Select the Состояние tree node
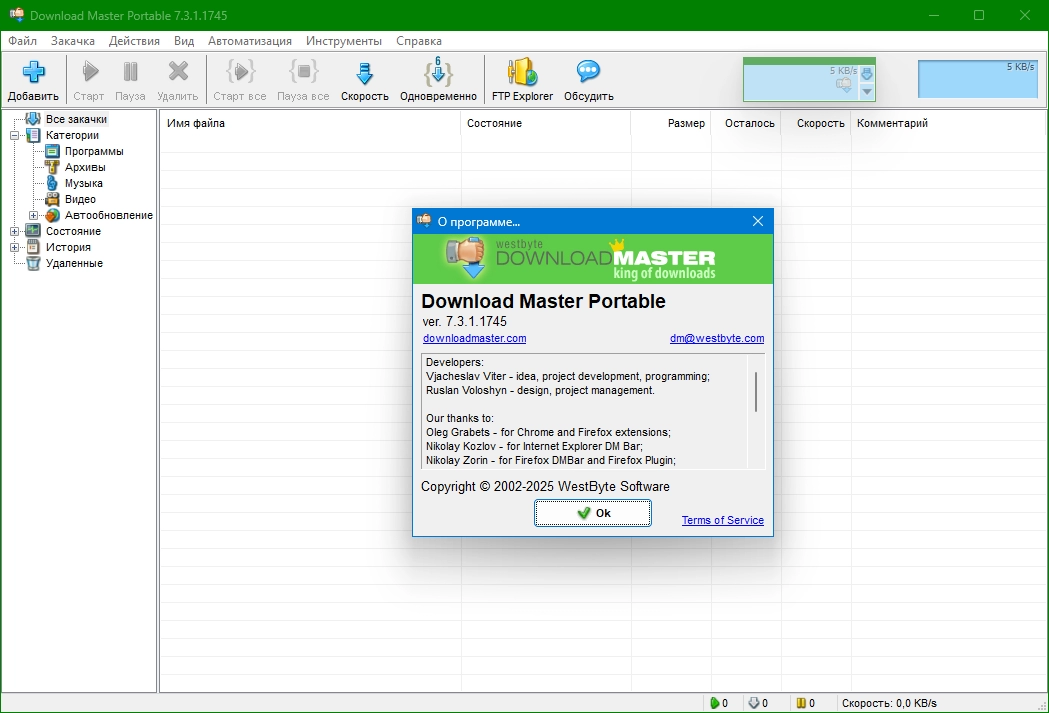 pyautogui.click(x=74, y=231)
